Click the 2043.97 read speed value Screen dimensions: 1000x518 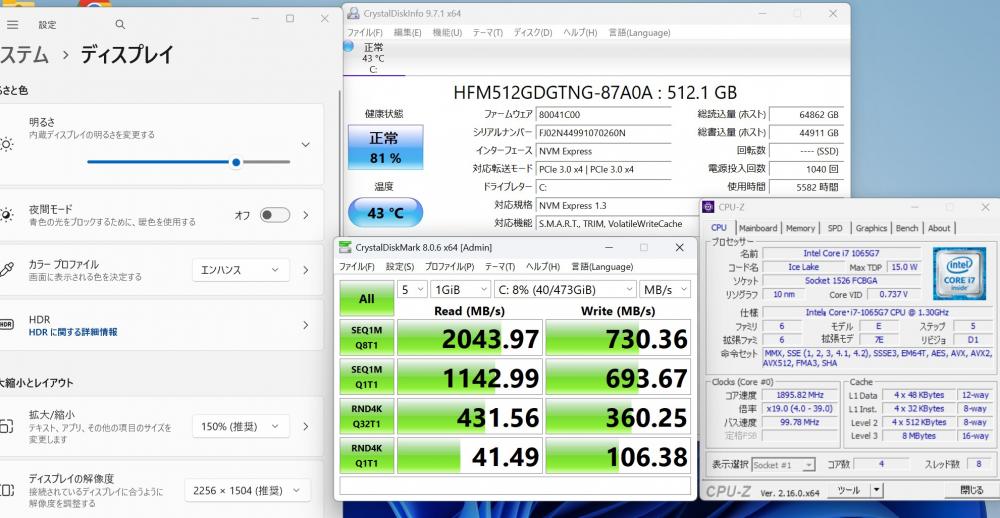point(470,337)
